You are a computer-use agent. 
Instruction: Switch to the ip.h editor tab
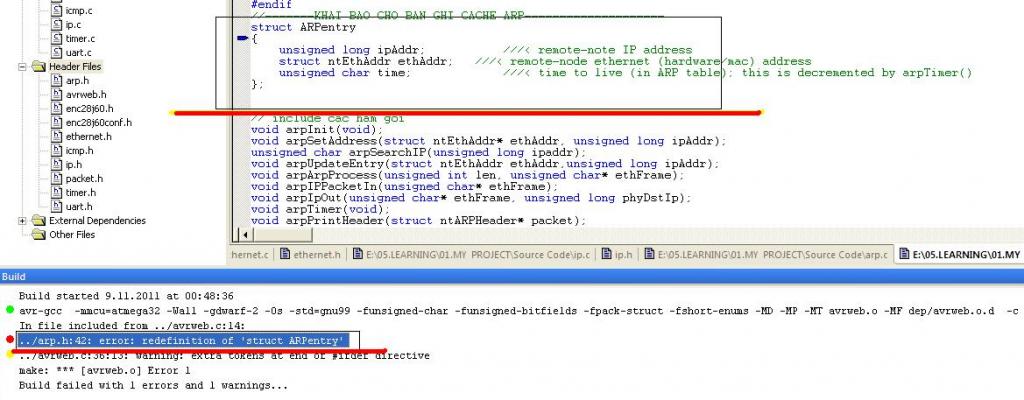pyautogui.click(x=615, y=255)
